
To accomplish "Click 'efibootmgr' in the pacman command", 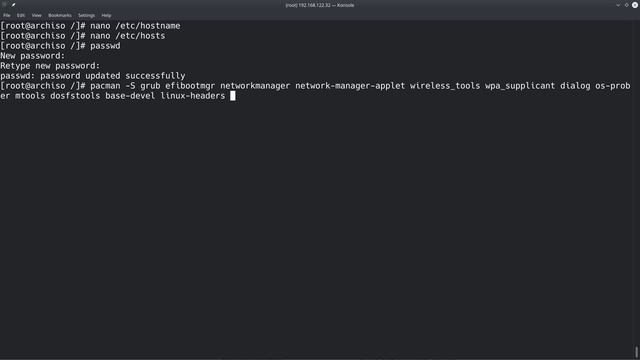I will [190, 86].
